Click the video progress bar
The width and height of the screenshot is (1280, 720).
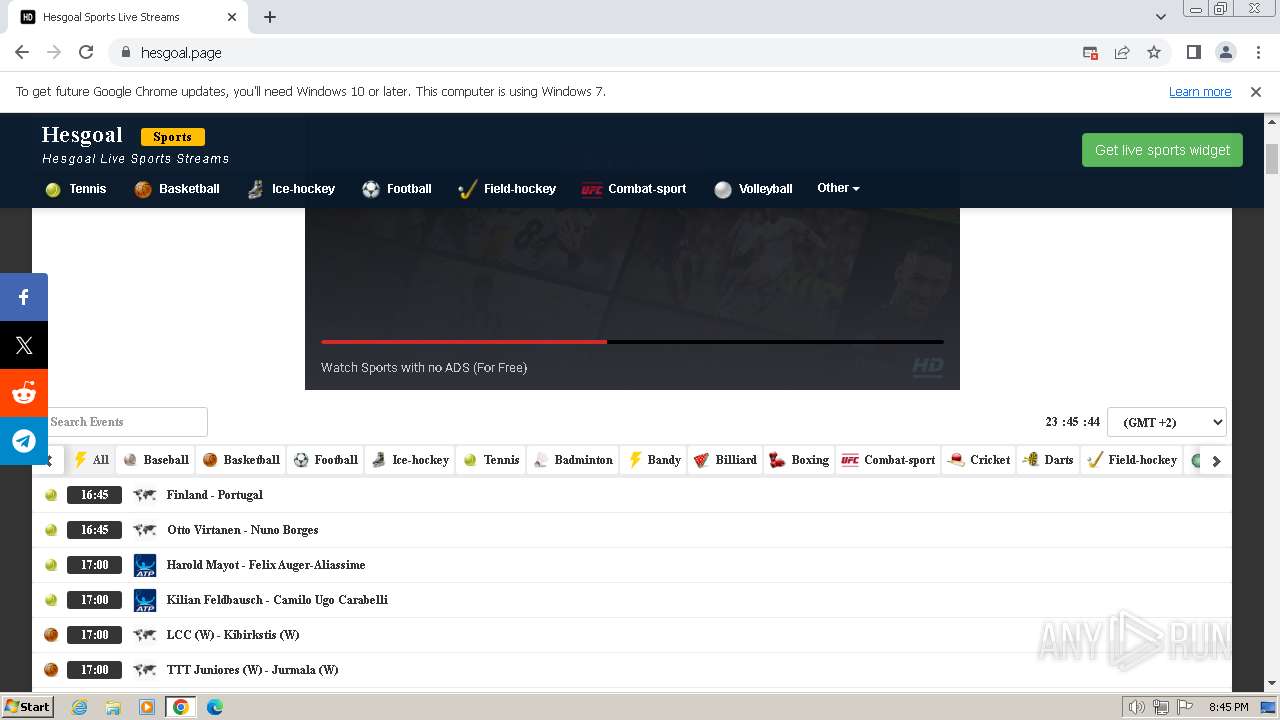tap(632, 342)
